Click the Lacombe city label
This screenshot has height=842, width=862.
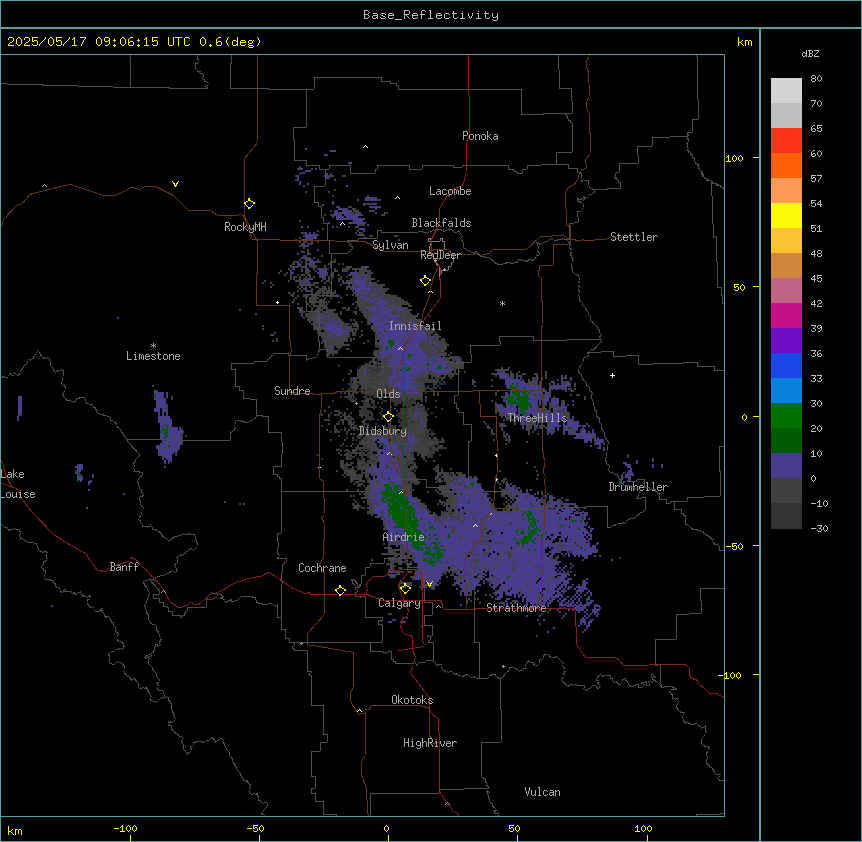tap(450, 191)
